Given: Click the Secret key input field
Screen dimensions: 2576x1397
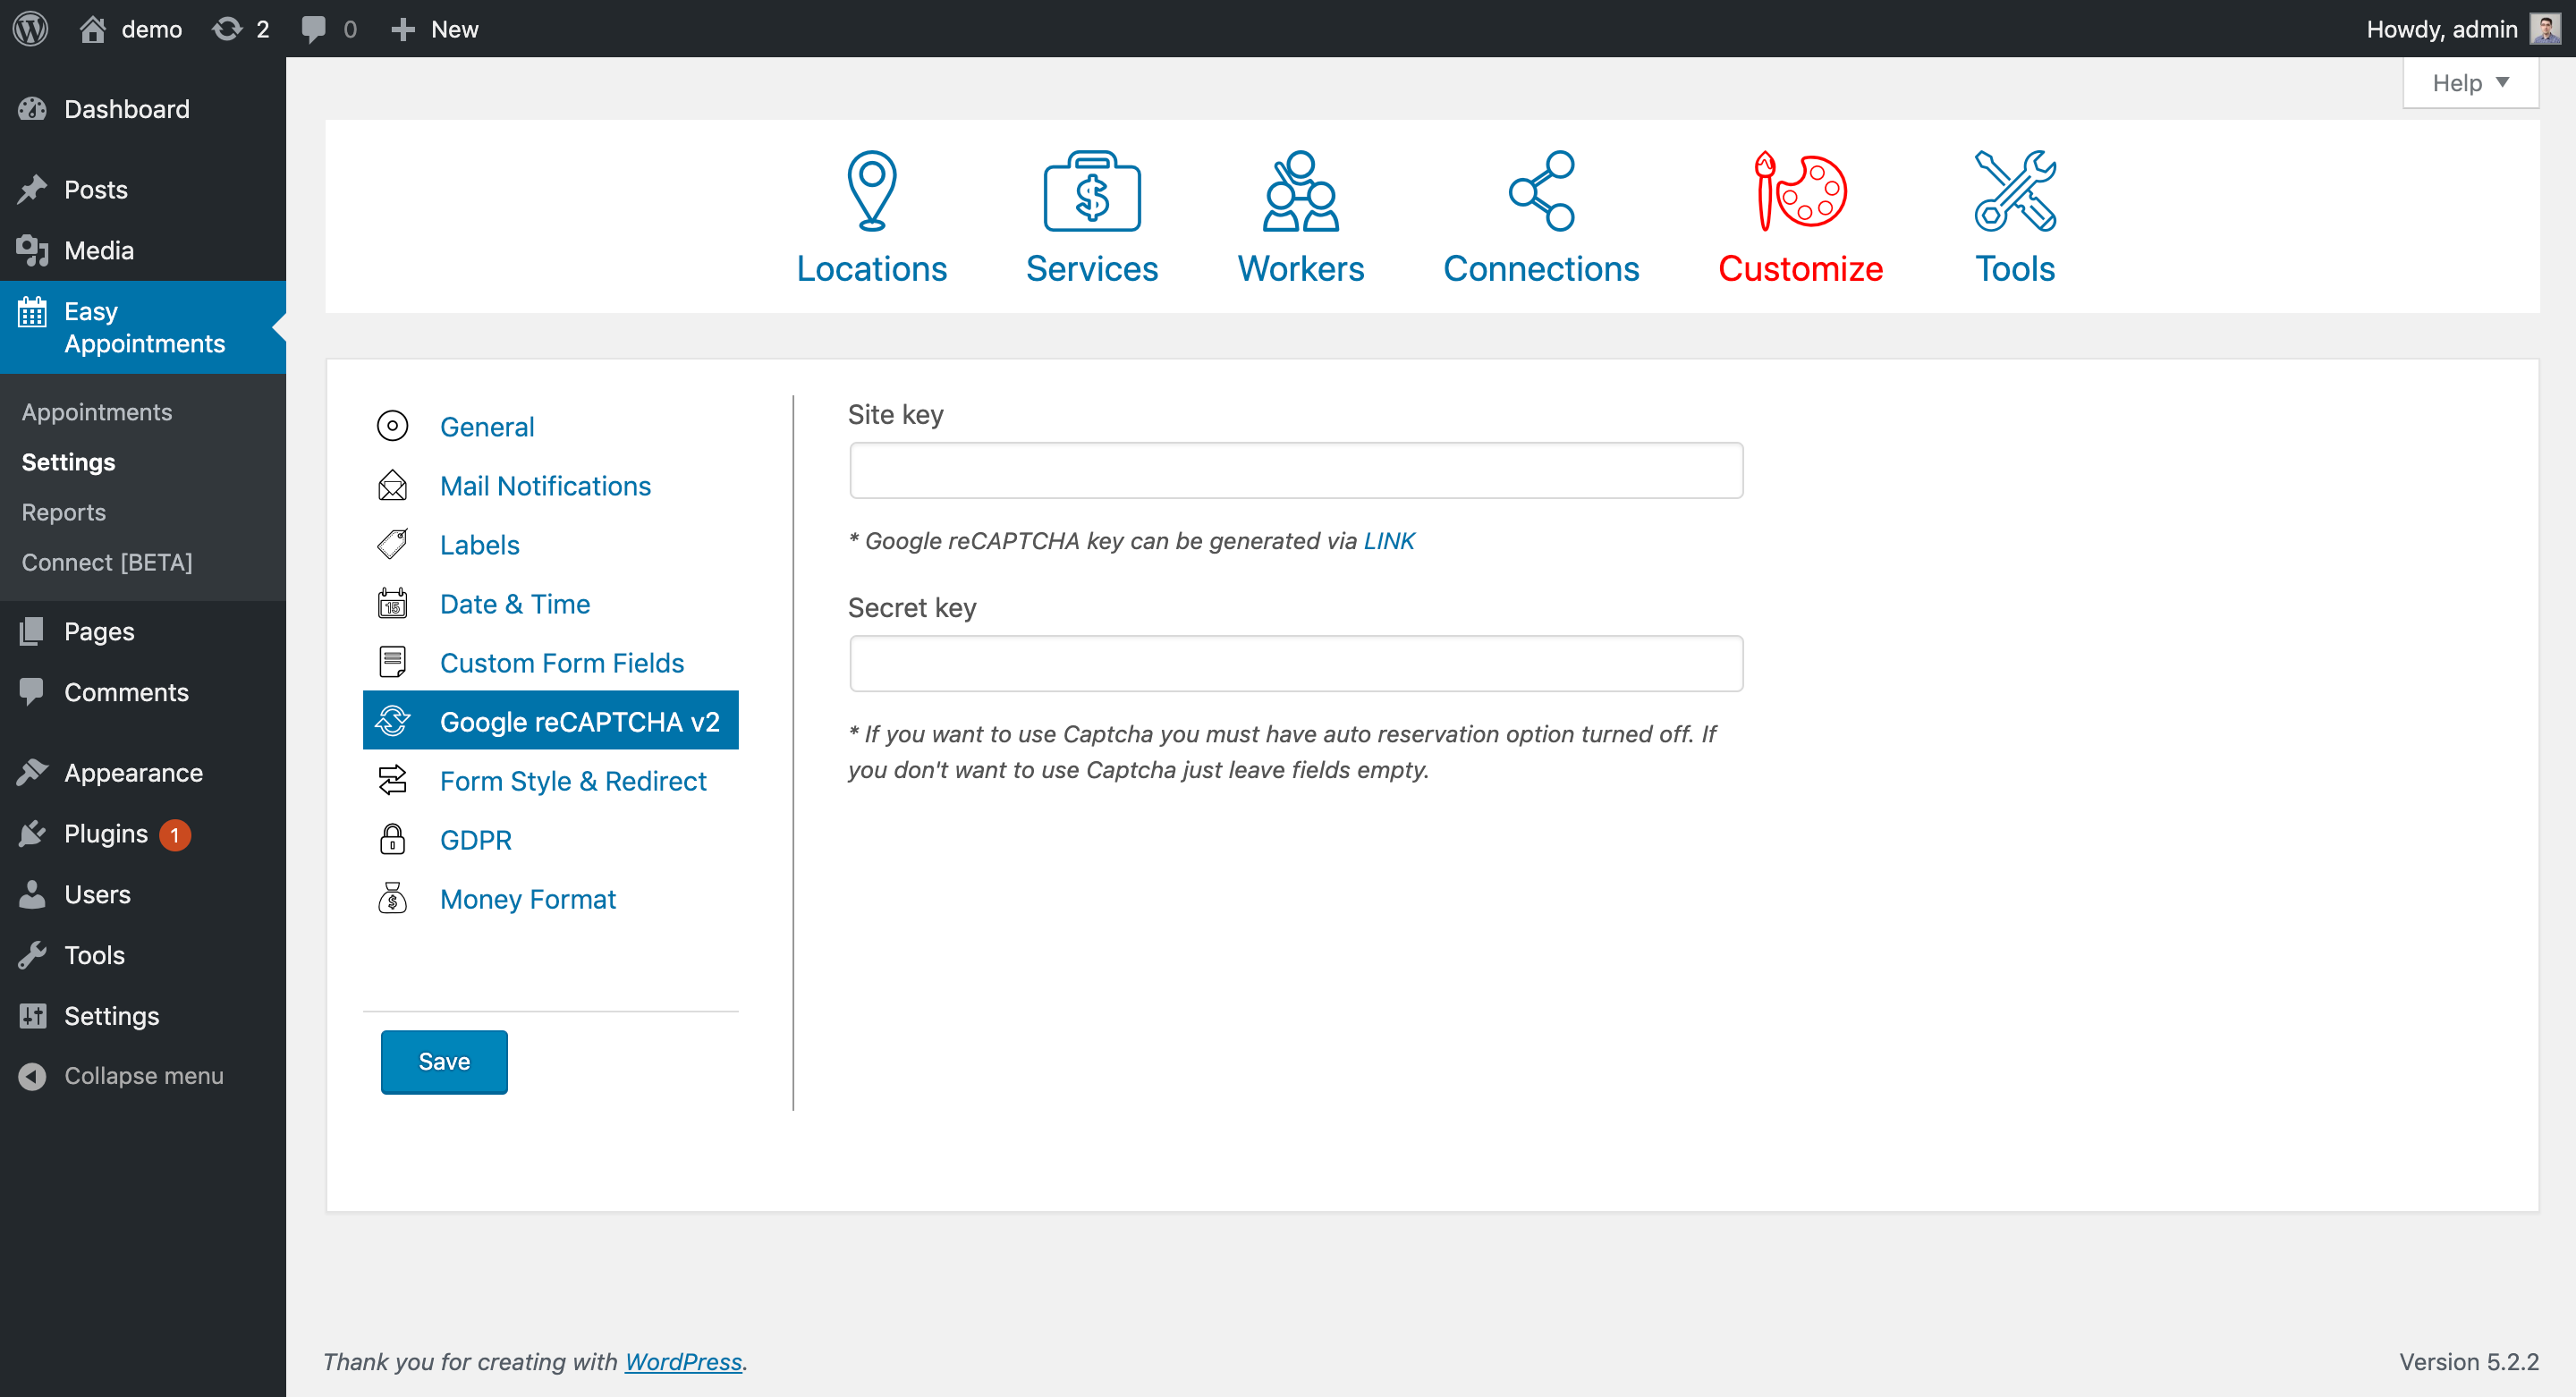Looking at the screenshot, I should (x=1295, y=665).
